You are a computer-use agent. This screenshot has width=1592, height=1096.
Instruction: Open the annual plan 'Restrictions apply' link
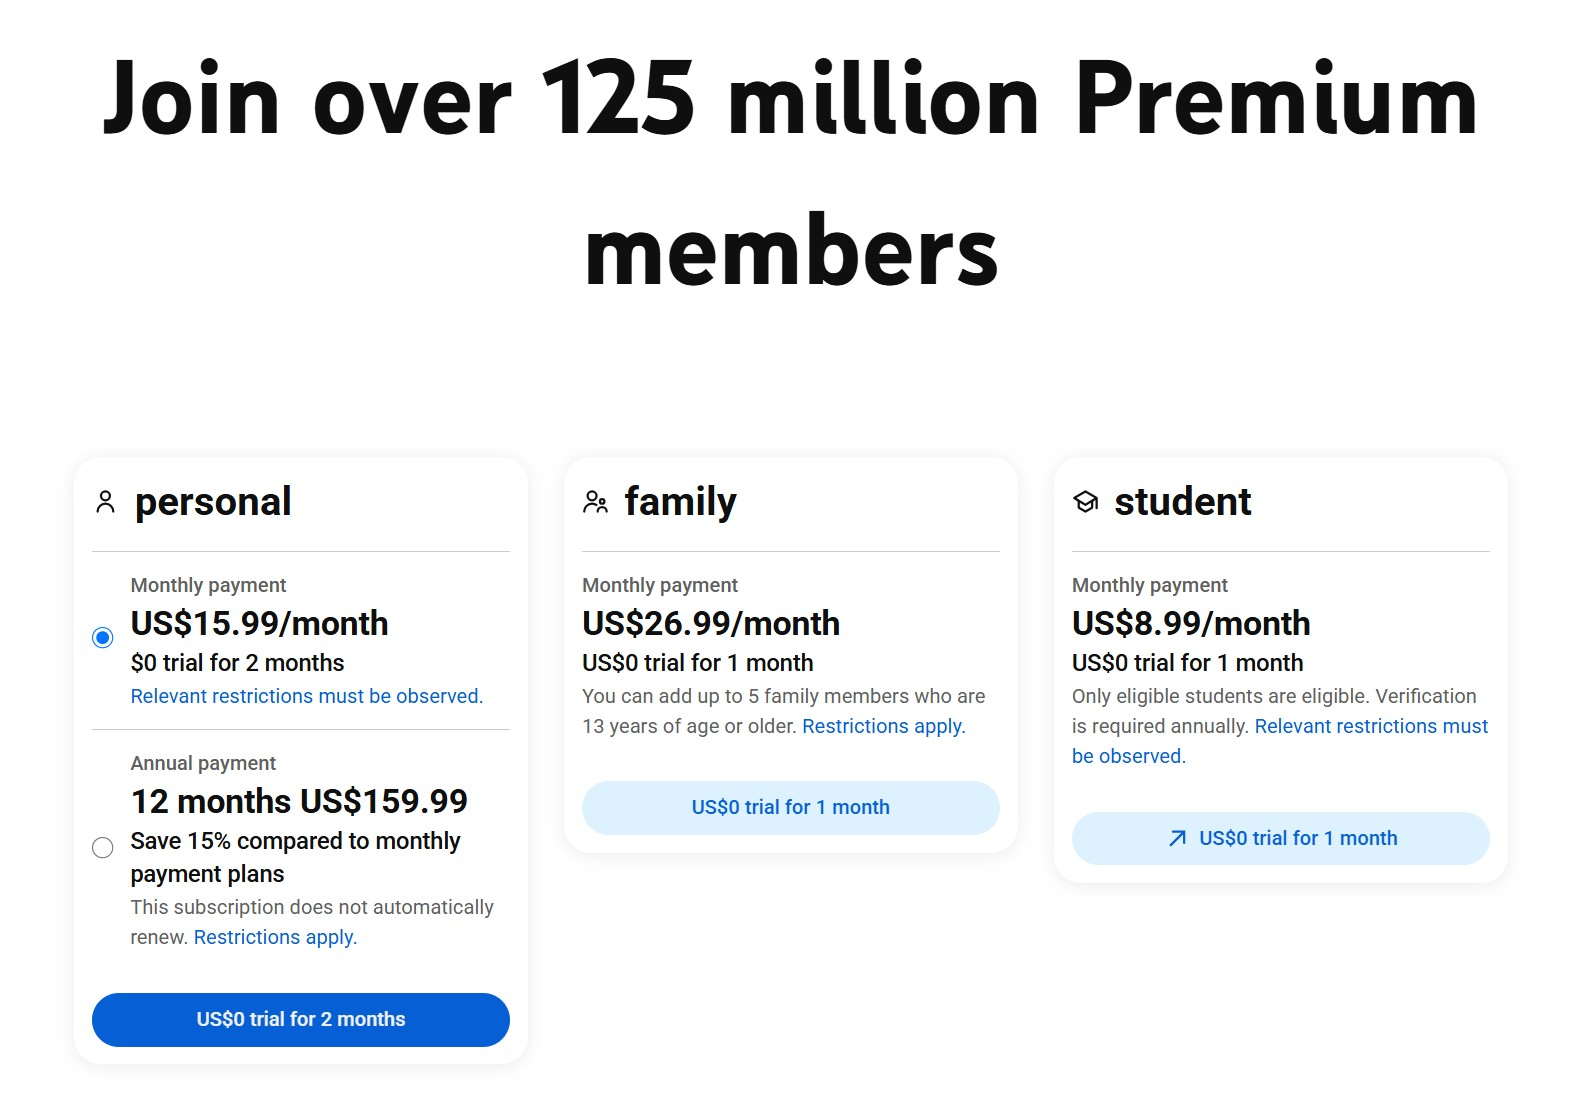coord(275,937)
